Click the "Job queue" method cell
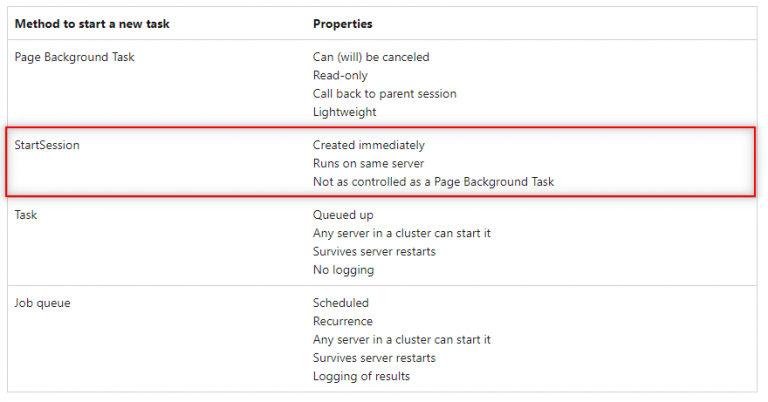The height and width of the screenshot is (402, 768). pyautogui.click(x=42, y=302)
